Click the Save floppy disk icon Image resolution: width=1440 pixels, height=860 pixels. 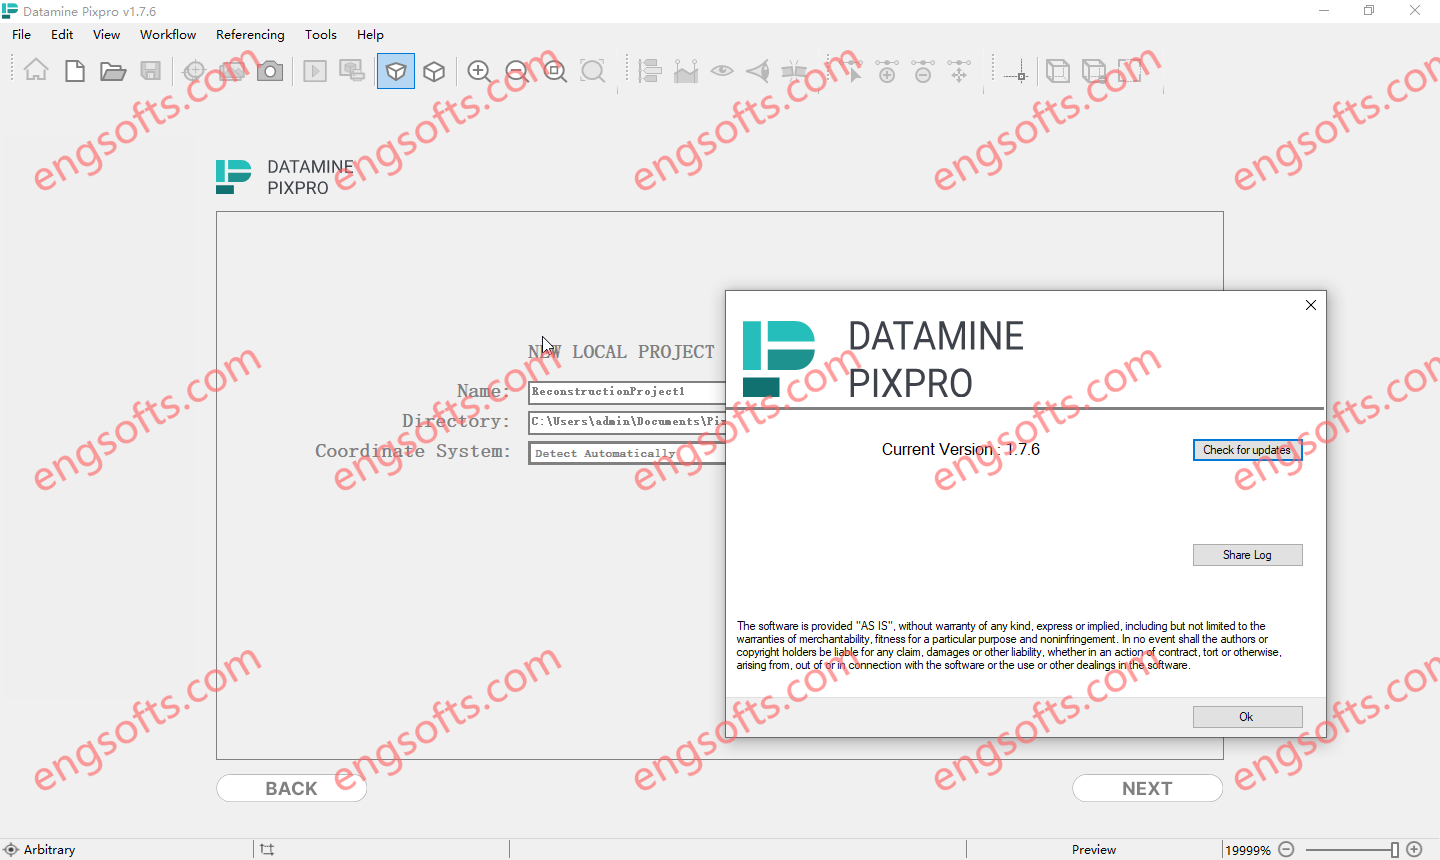tap(150, 71)
